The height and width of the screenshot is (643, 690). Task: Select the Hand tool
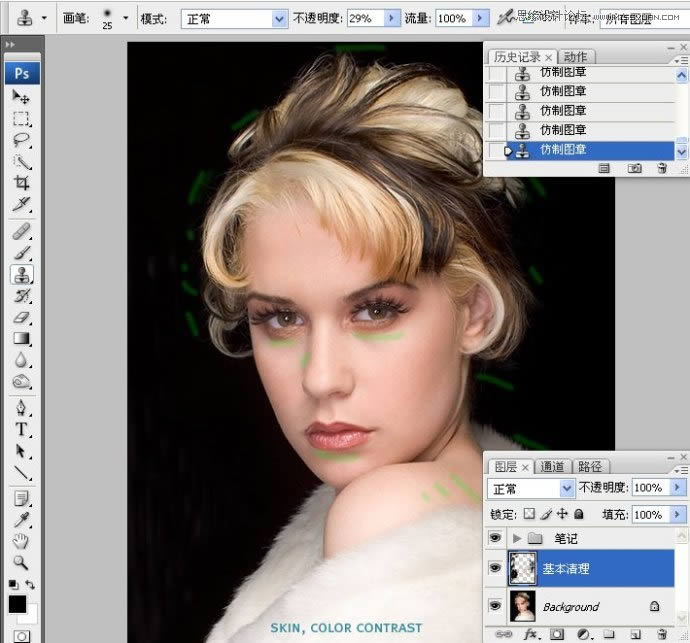click(21, 542)
